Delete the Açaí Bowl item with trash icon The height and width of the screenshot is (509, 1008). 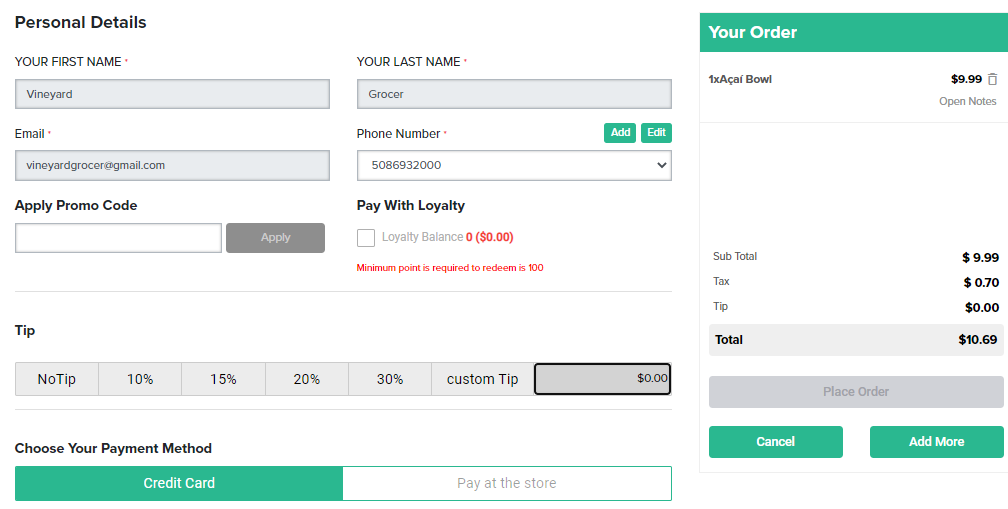pos(993,79)
